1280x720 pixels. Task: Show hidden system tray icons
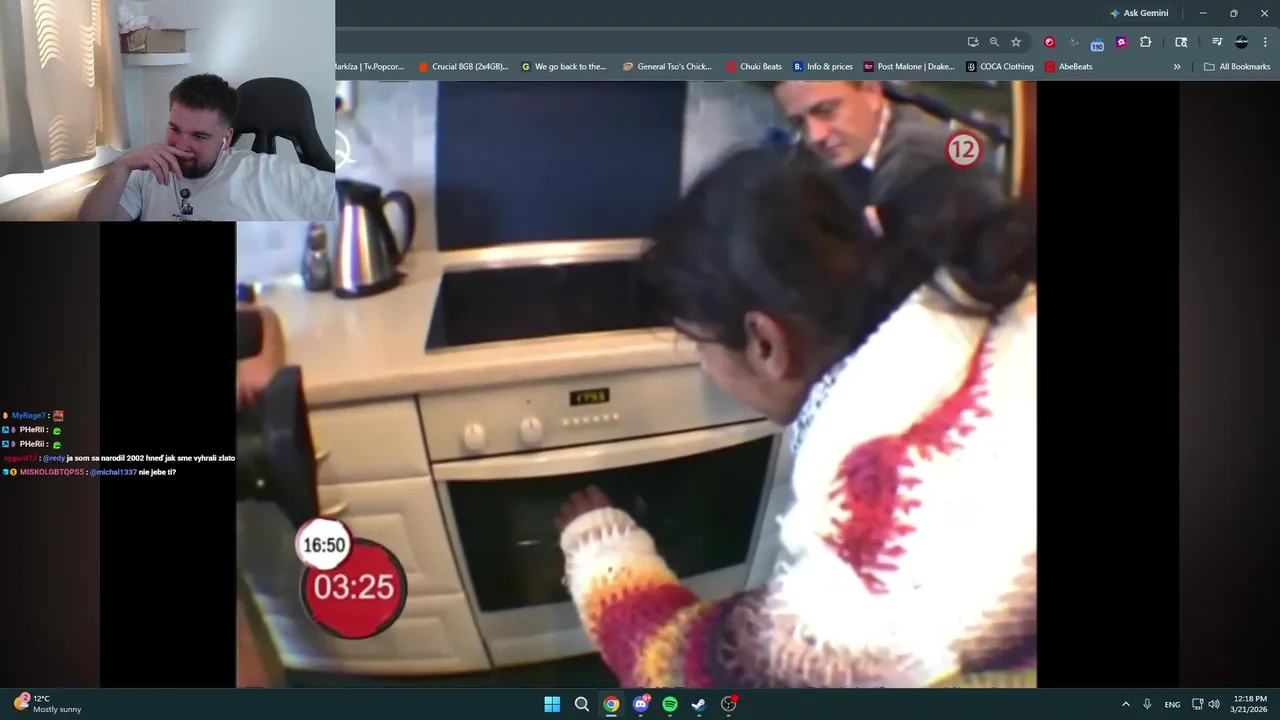[x=1126, y=704]
